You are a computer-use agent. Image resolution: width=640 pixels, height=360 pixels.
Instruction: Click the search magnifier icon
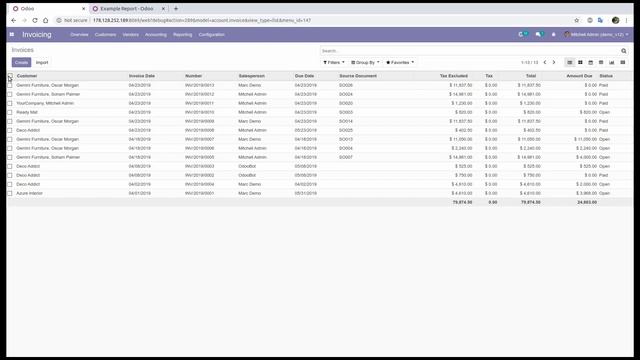pos(624,51)
